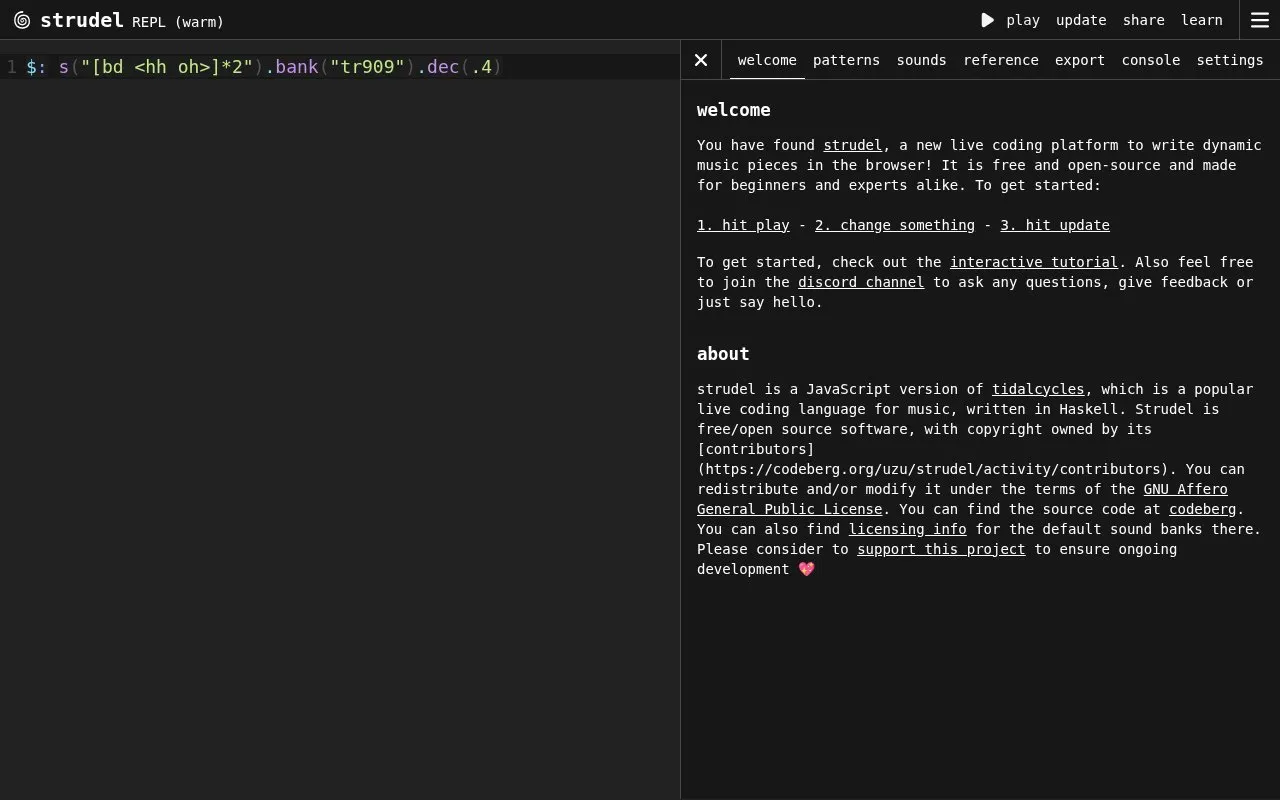Follow the tidalcycles link
The image size is (1280, 800).
[1038, 389]
